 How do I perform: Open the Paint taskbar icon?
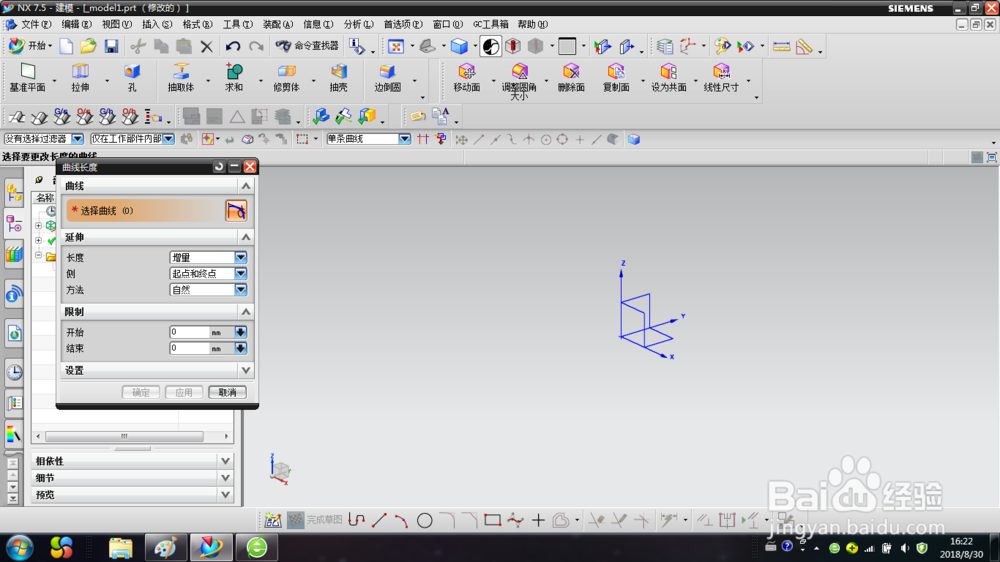click(165, 547)
